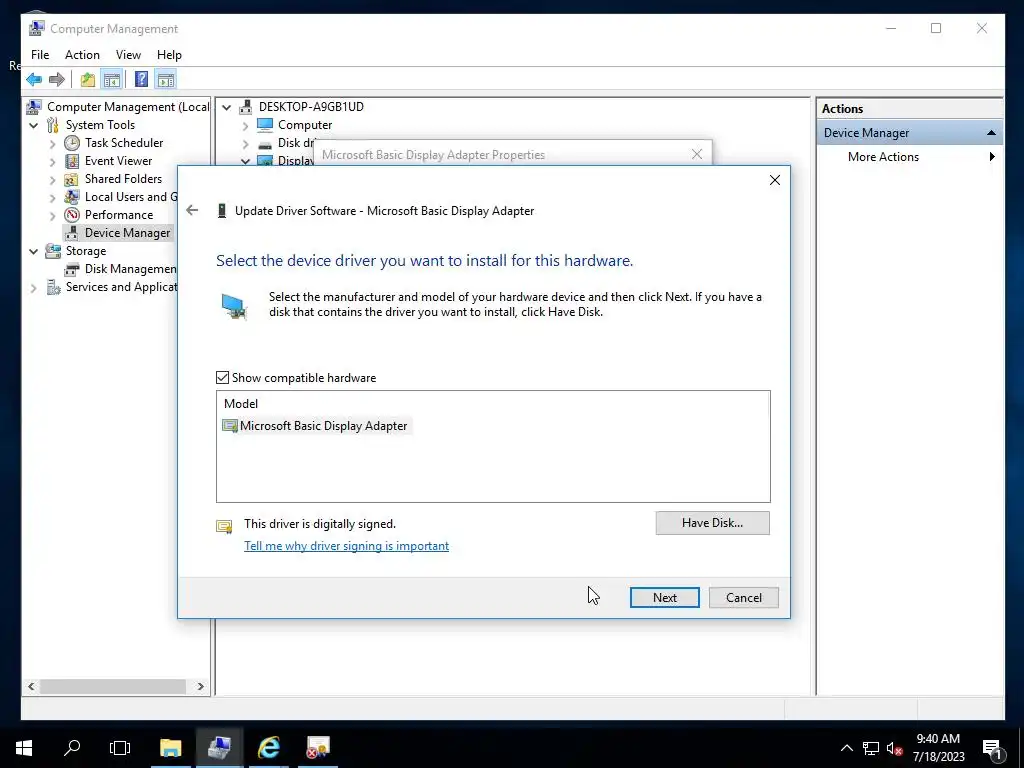Click left pane scroll left arrow
The image size is (1024, 768).
[x=31, y=686]
